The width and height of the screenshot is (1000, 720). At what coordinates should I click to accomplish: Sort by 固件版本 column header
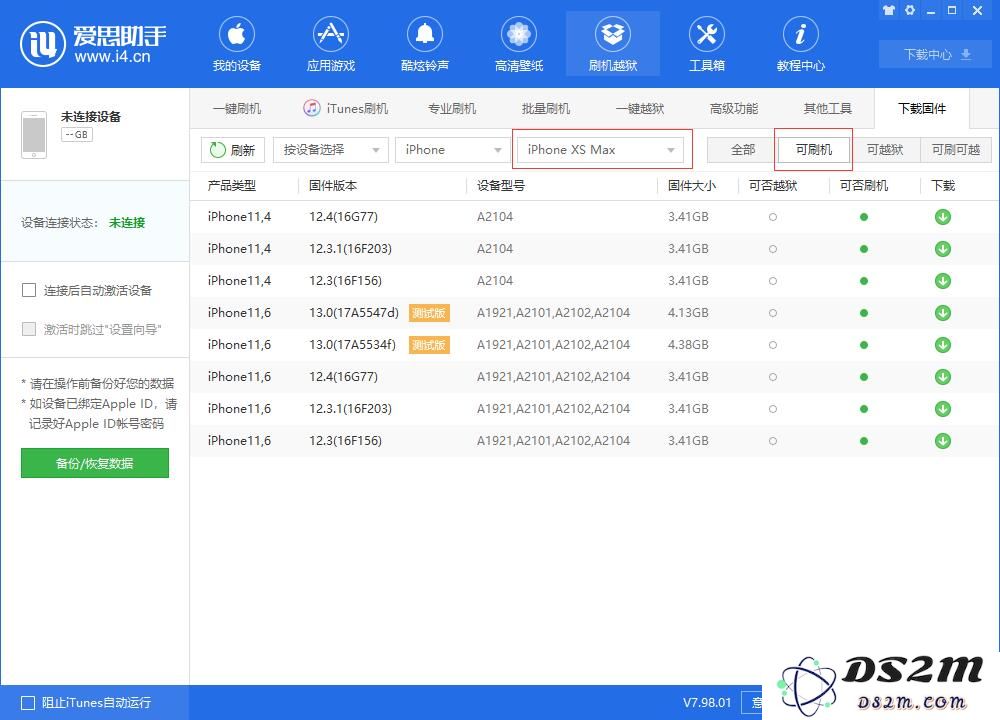click(x=333, y=186)
